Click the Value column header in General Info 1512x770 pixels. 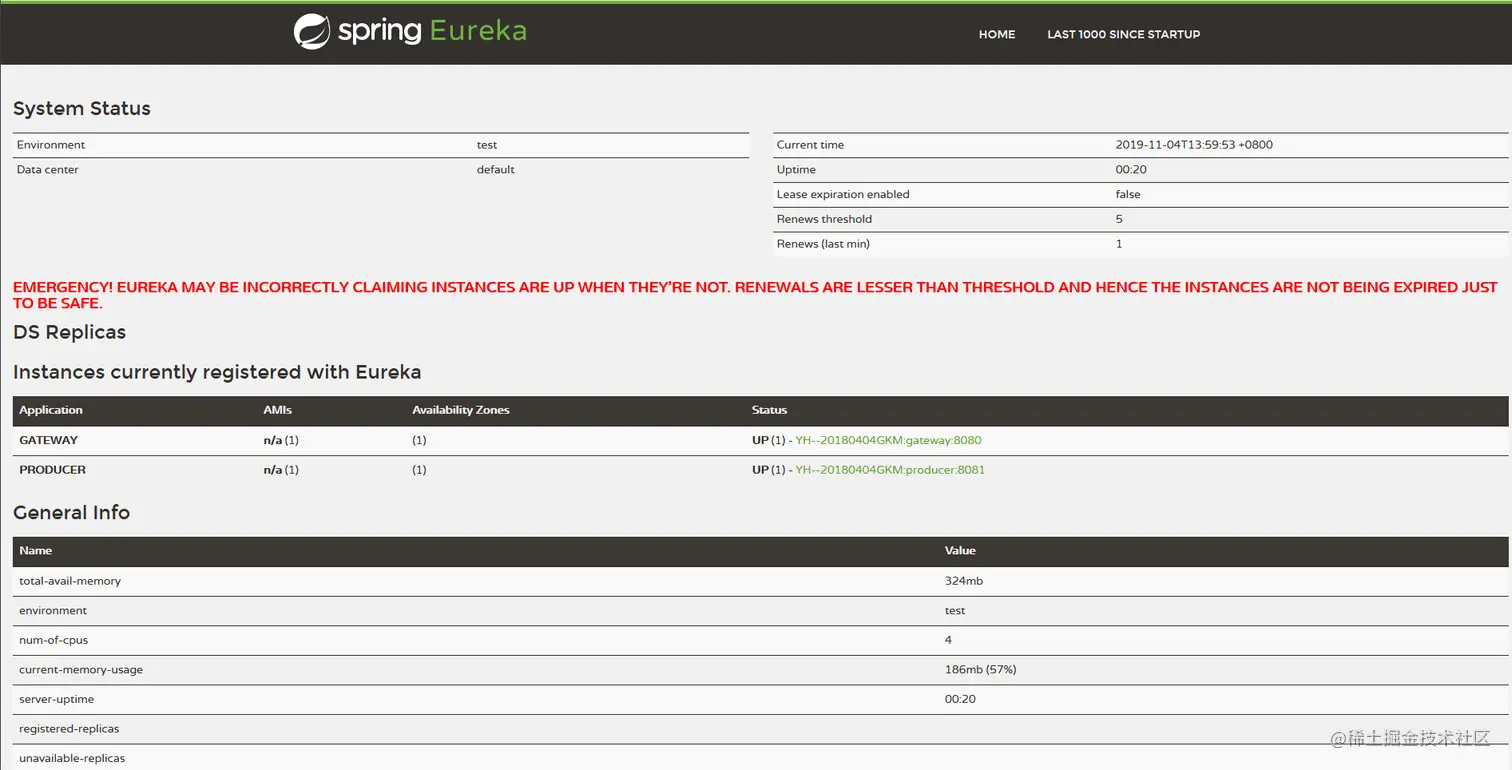[x=960, y=551]
